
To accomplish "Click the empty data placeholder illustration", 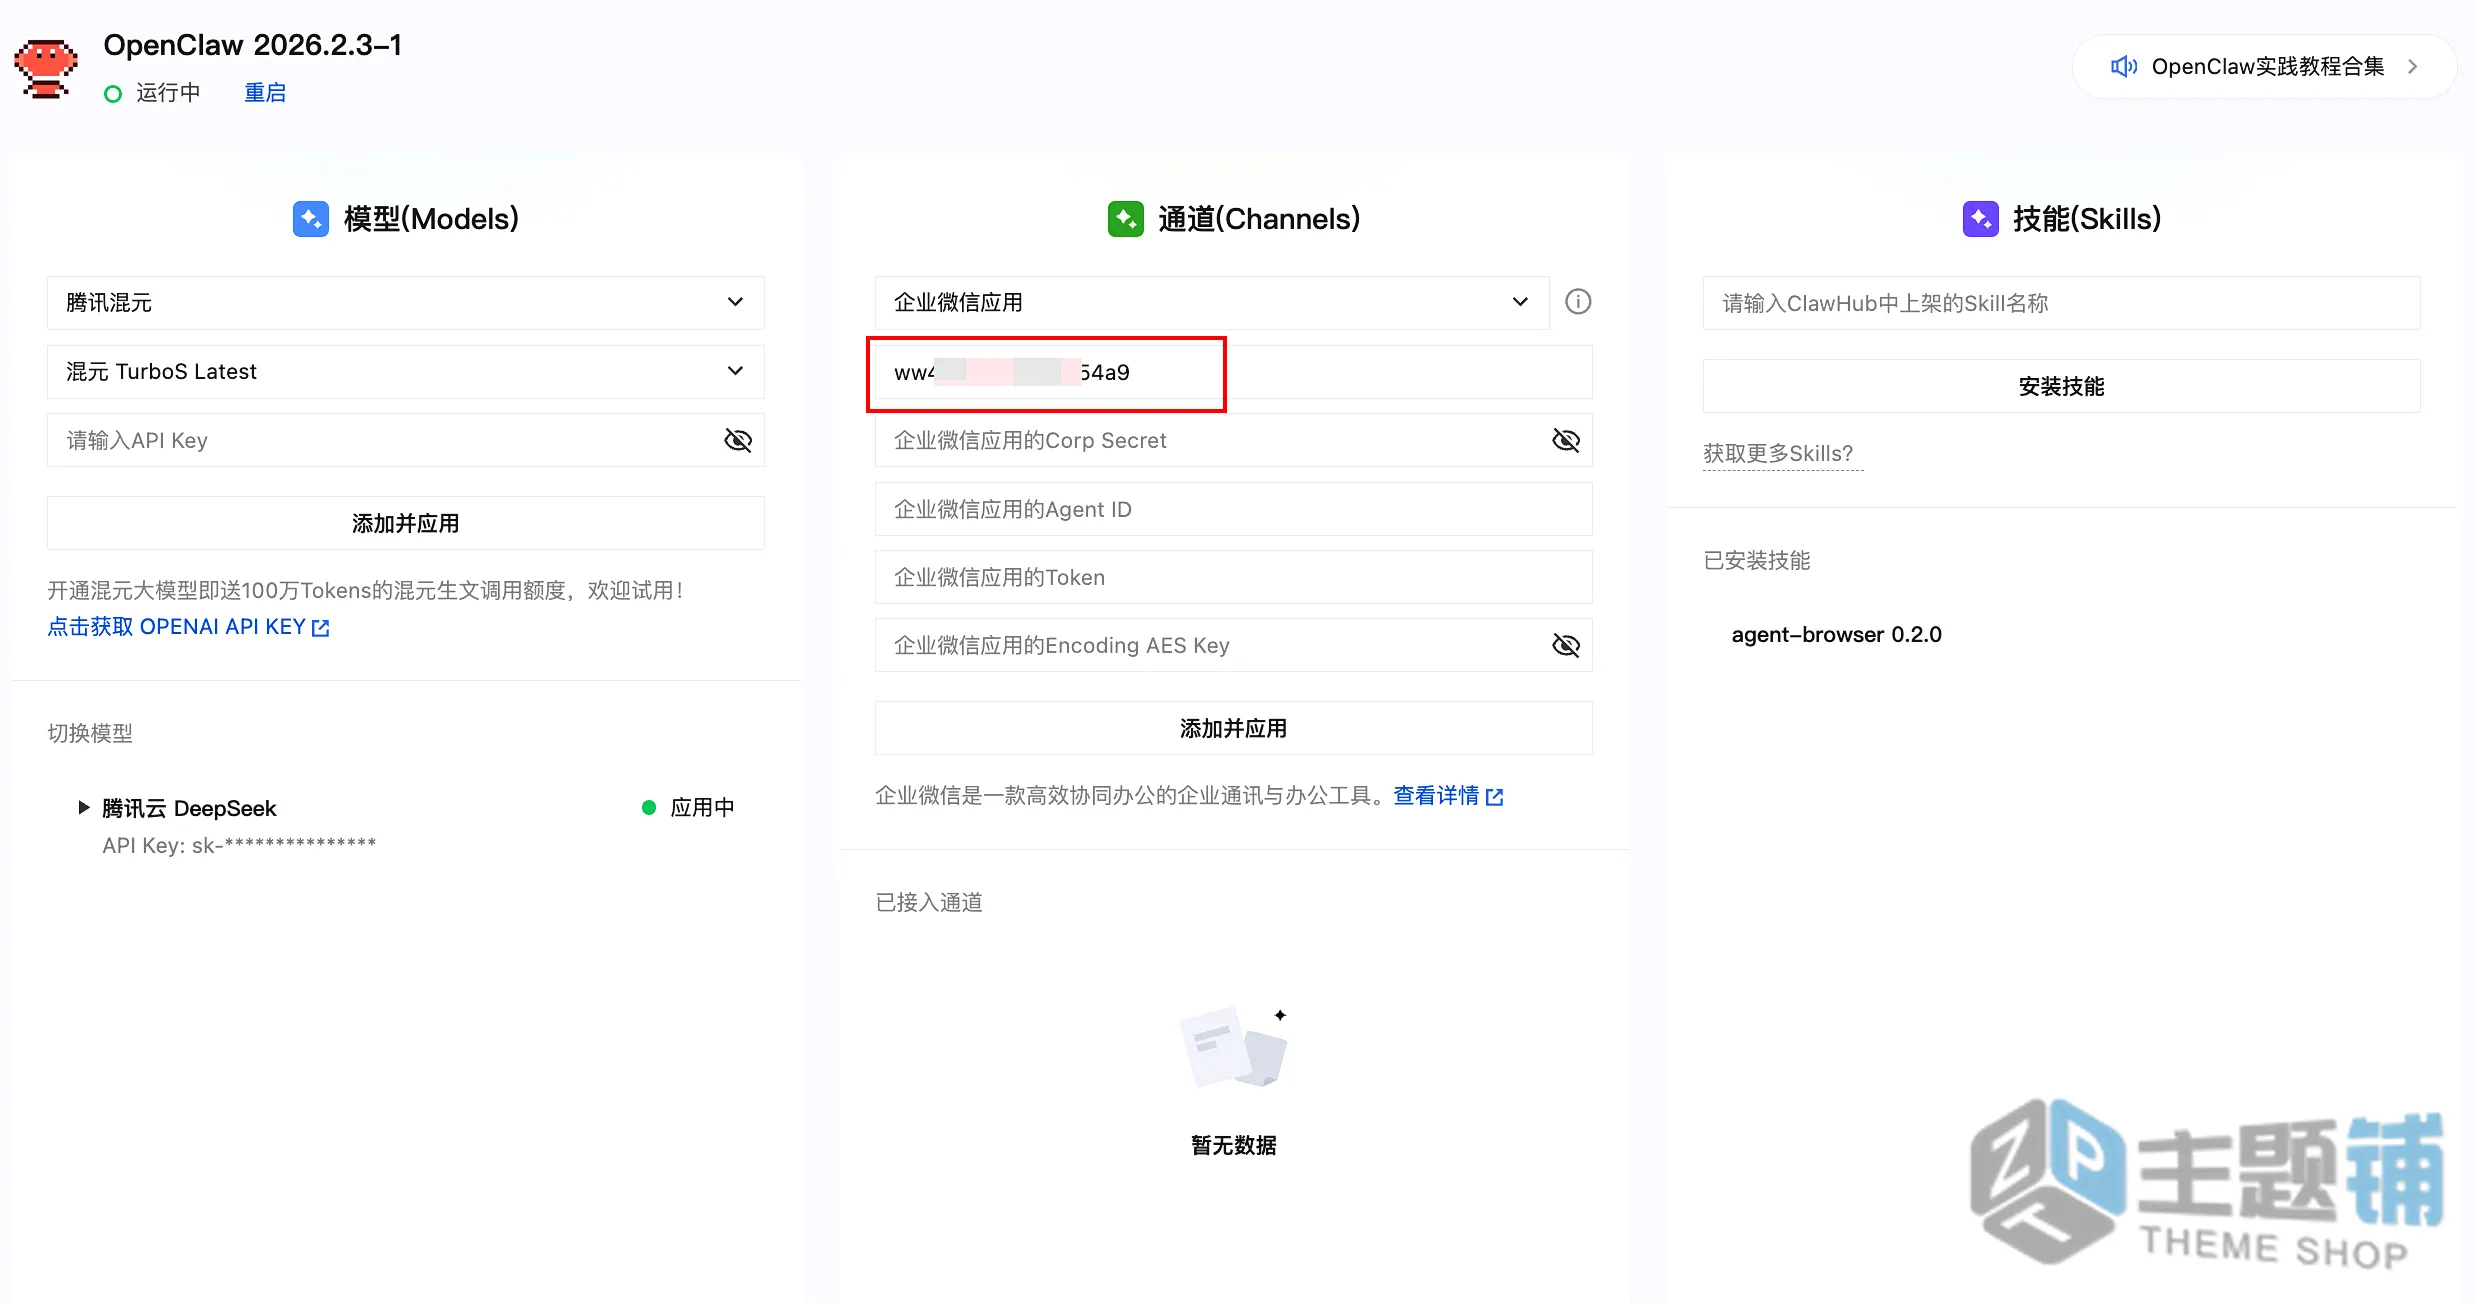I will pos(1234,1047).
